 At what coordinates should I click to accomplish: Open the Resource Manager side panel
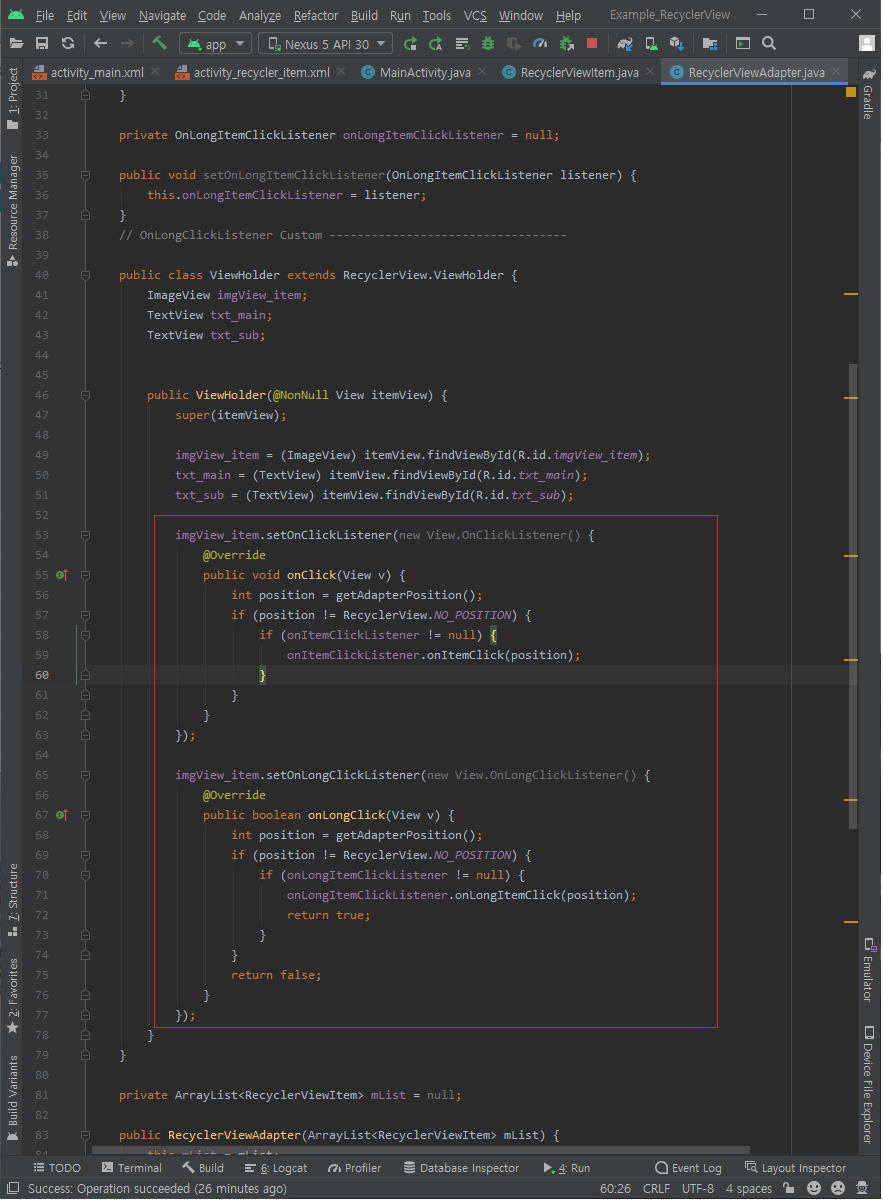[x=13, y=210]
